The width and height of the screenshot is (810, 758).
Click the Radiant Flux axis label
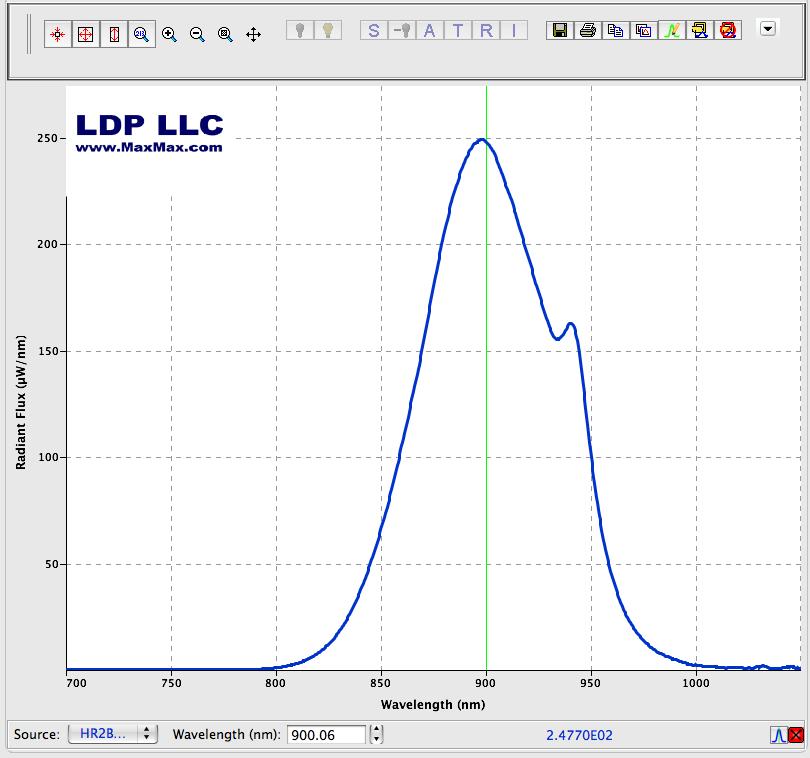pos(21,403)
